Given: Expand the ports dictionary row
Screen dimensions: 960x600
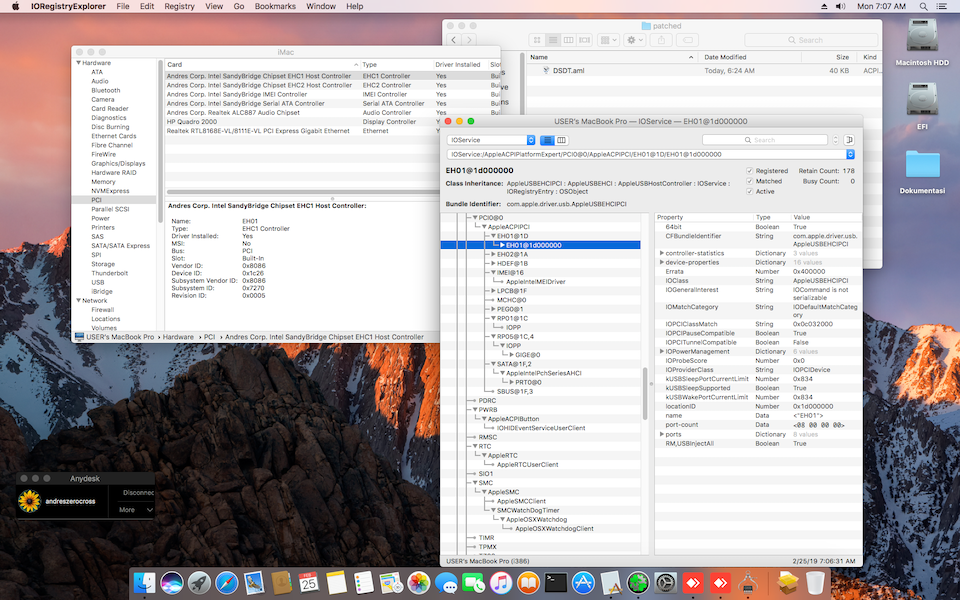Looking at the screenshot, I should pyautogui.click(x=661, y=434).
